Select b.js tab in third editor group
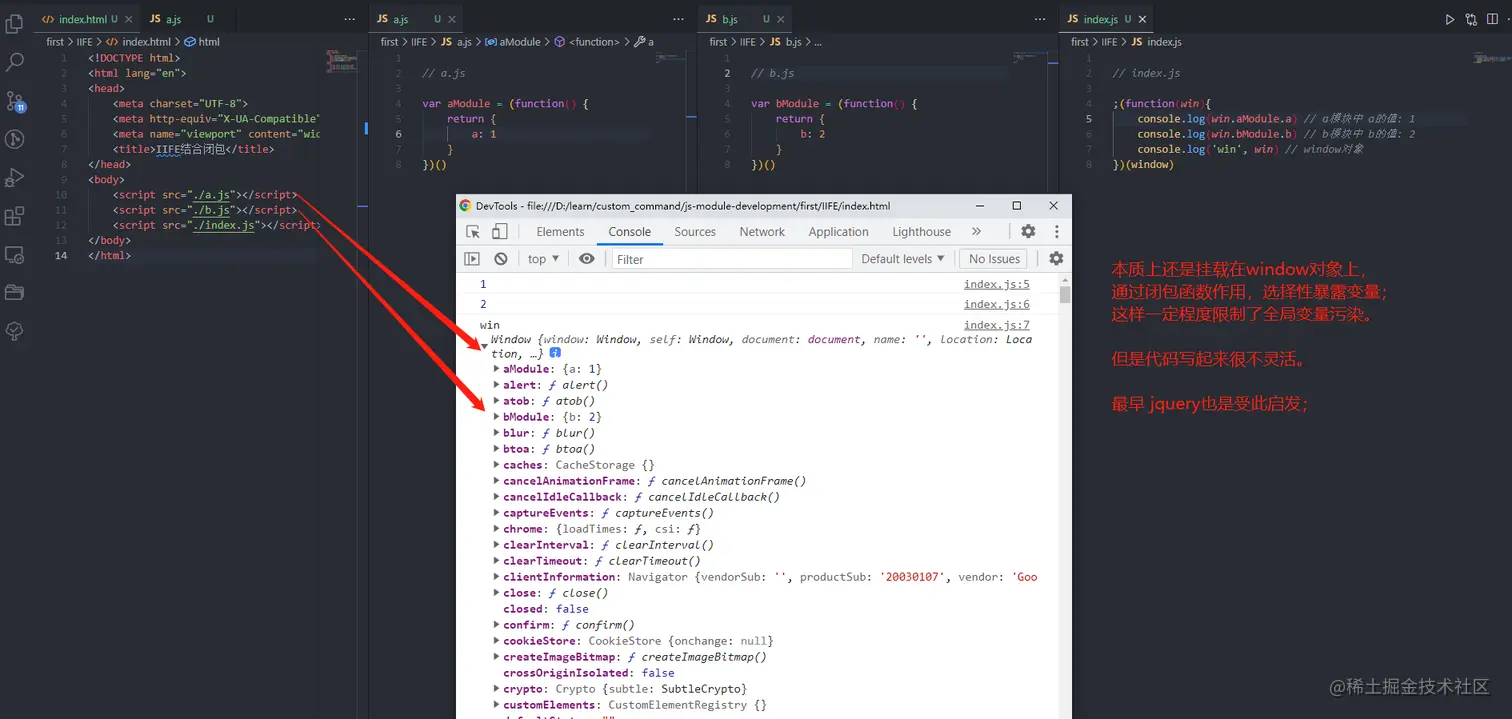The width and height of the screenshot is (1512, 719). (746, 19)
